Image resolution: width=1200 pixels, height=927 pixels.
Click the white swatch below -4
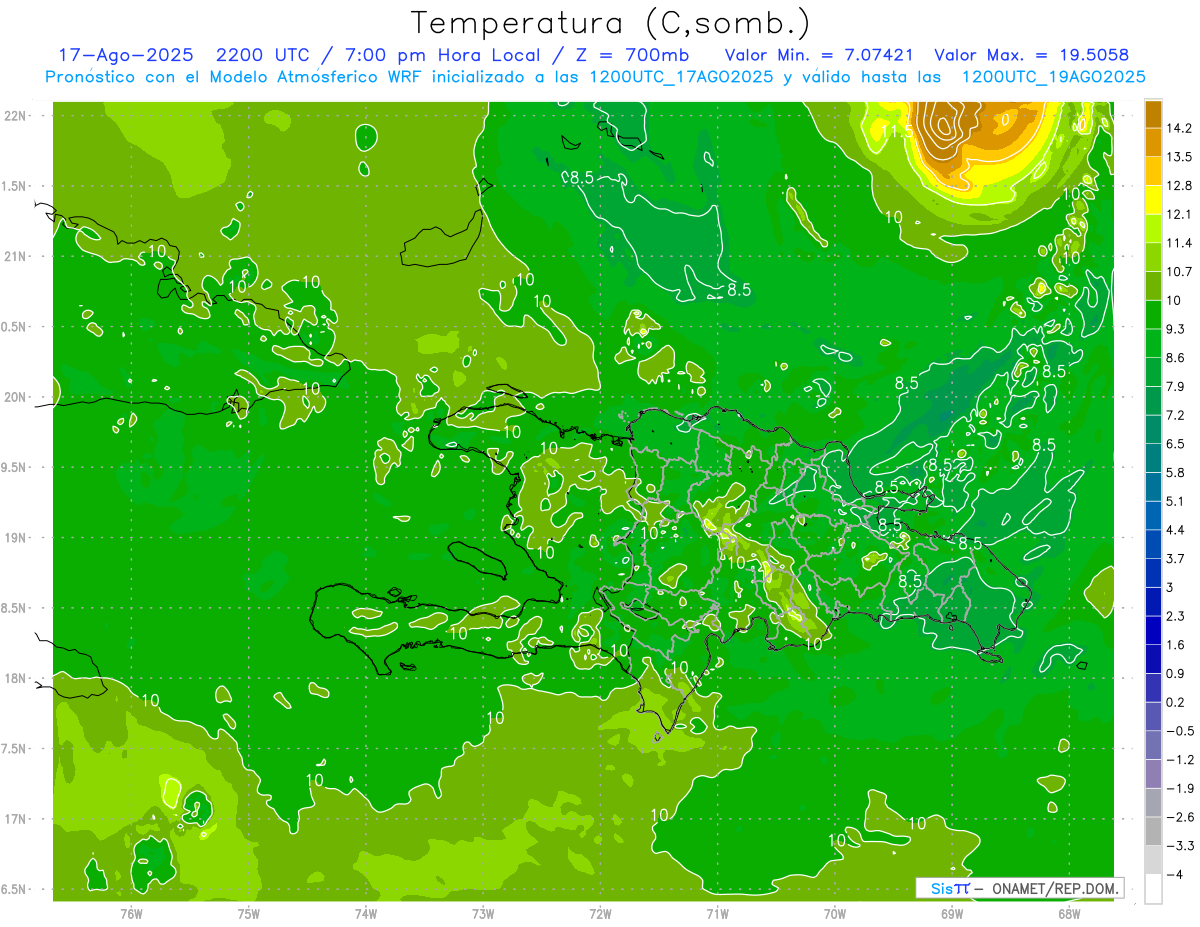(x=1153, y=888)
